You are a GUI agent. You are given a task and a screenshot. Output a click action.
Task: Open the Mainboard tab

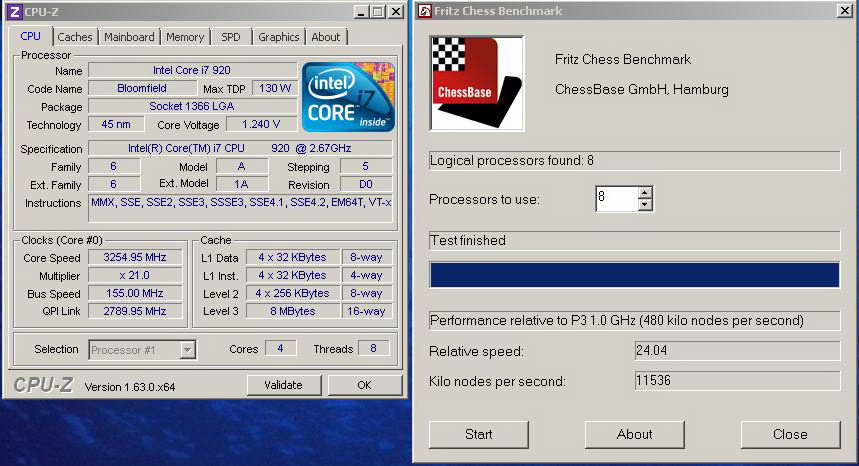129,37
